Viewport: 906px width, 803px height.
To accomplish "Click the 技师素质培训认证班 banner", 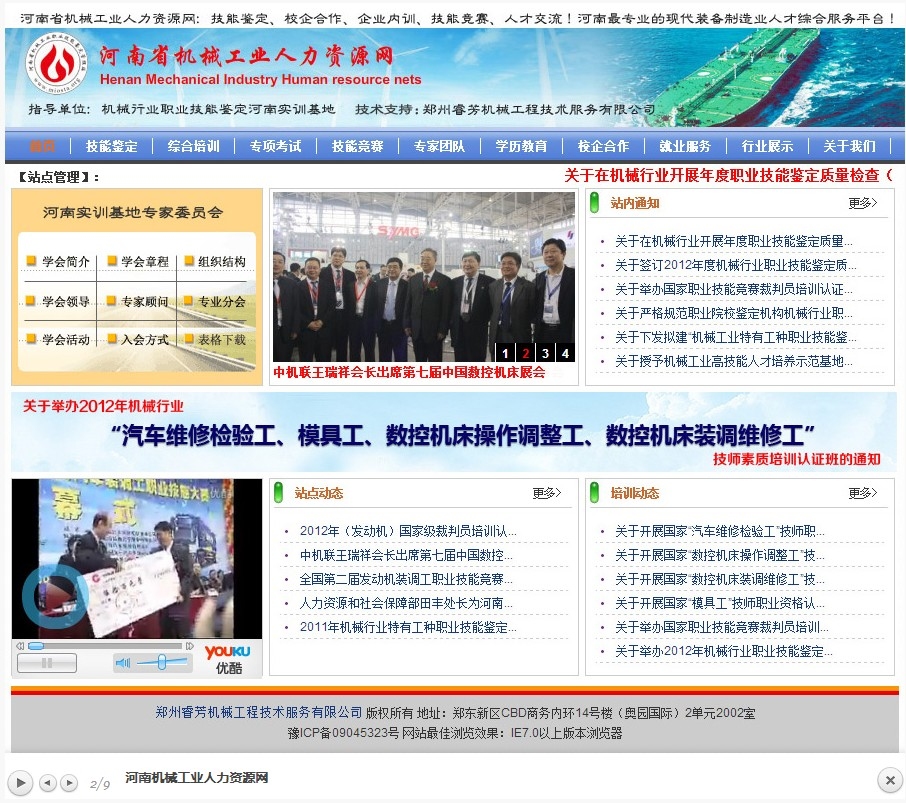I will 454,432.
